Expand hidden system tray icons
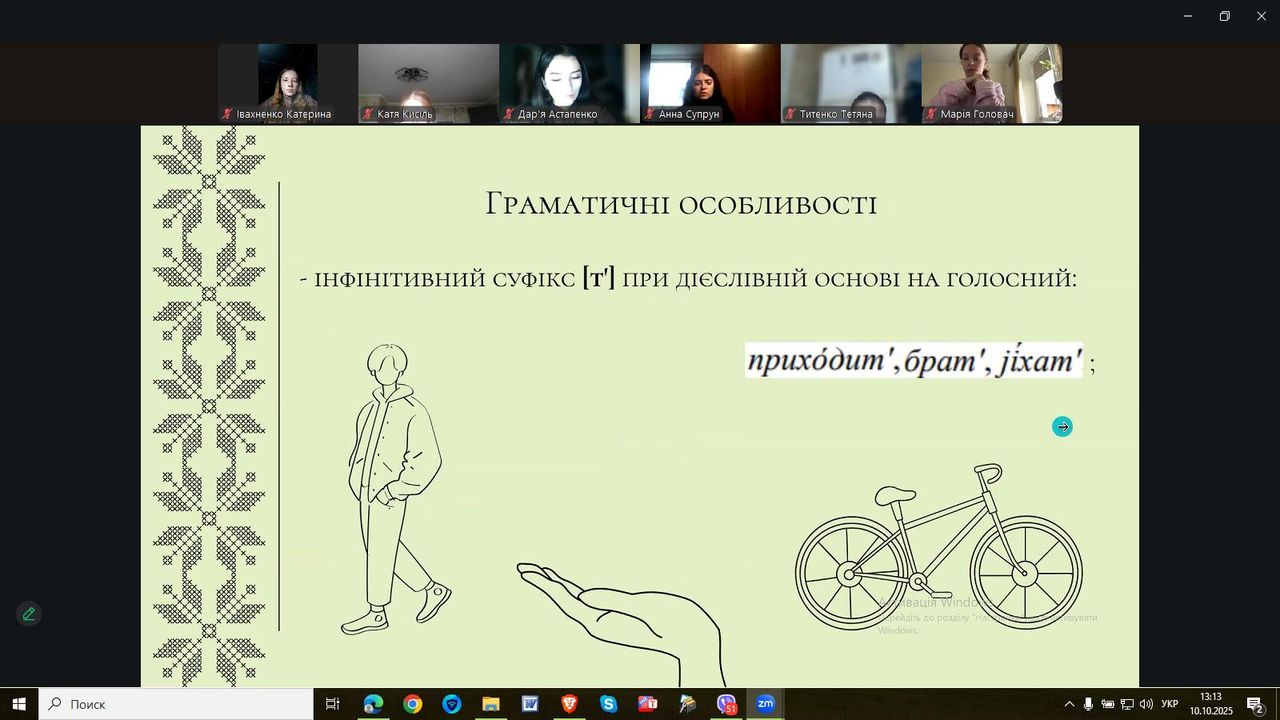 point(1069,704)
